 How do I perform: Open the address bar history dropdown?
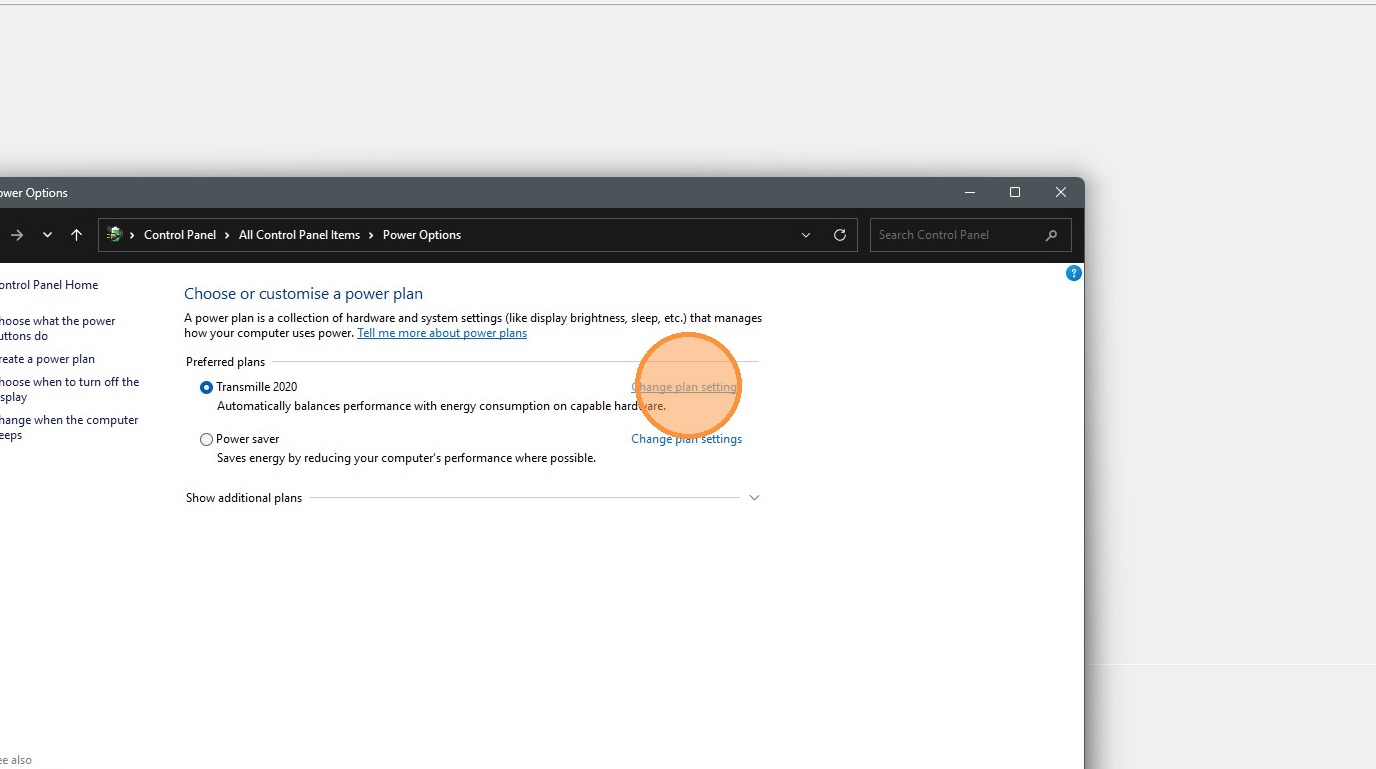(806, 235)
